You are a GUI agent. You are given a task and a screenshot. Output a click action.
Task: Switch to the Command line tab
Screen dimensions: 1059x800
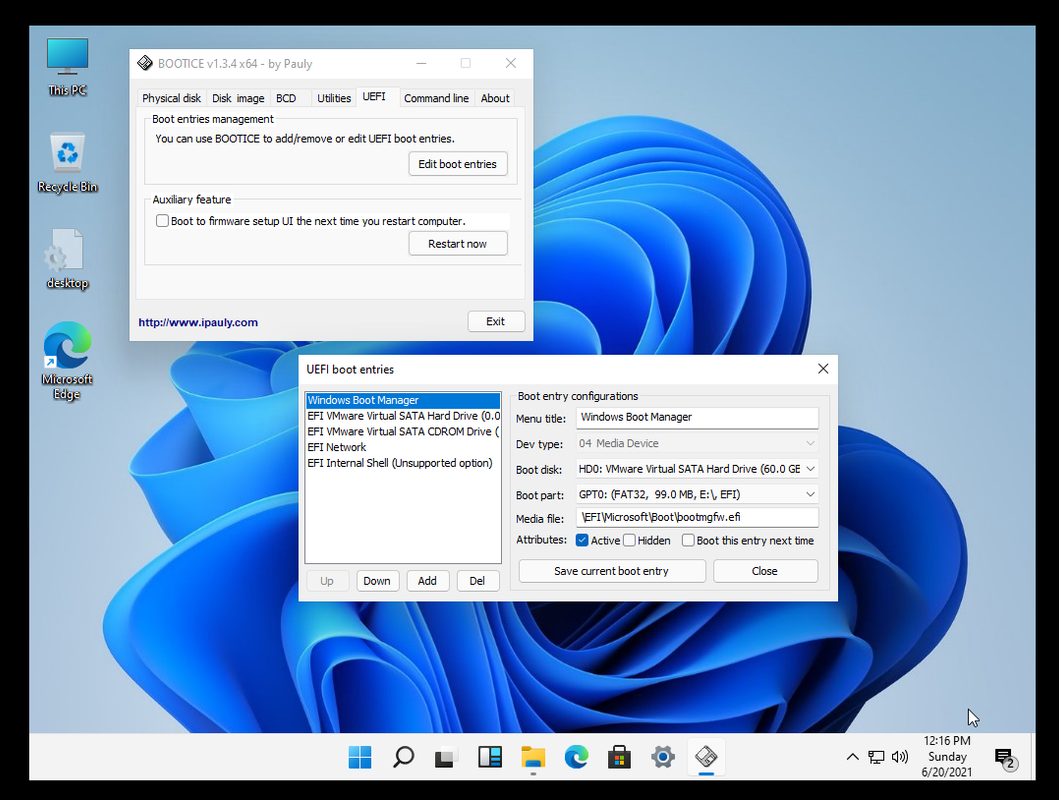[436, 98]
